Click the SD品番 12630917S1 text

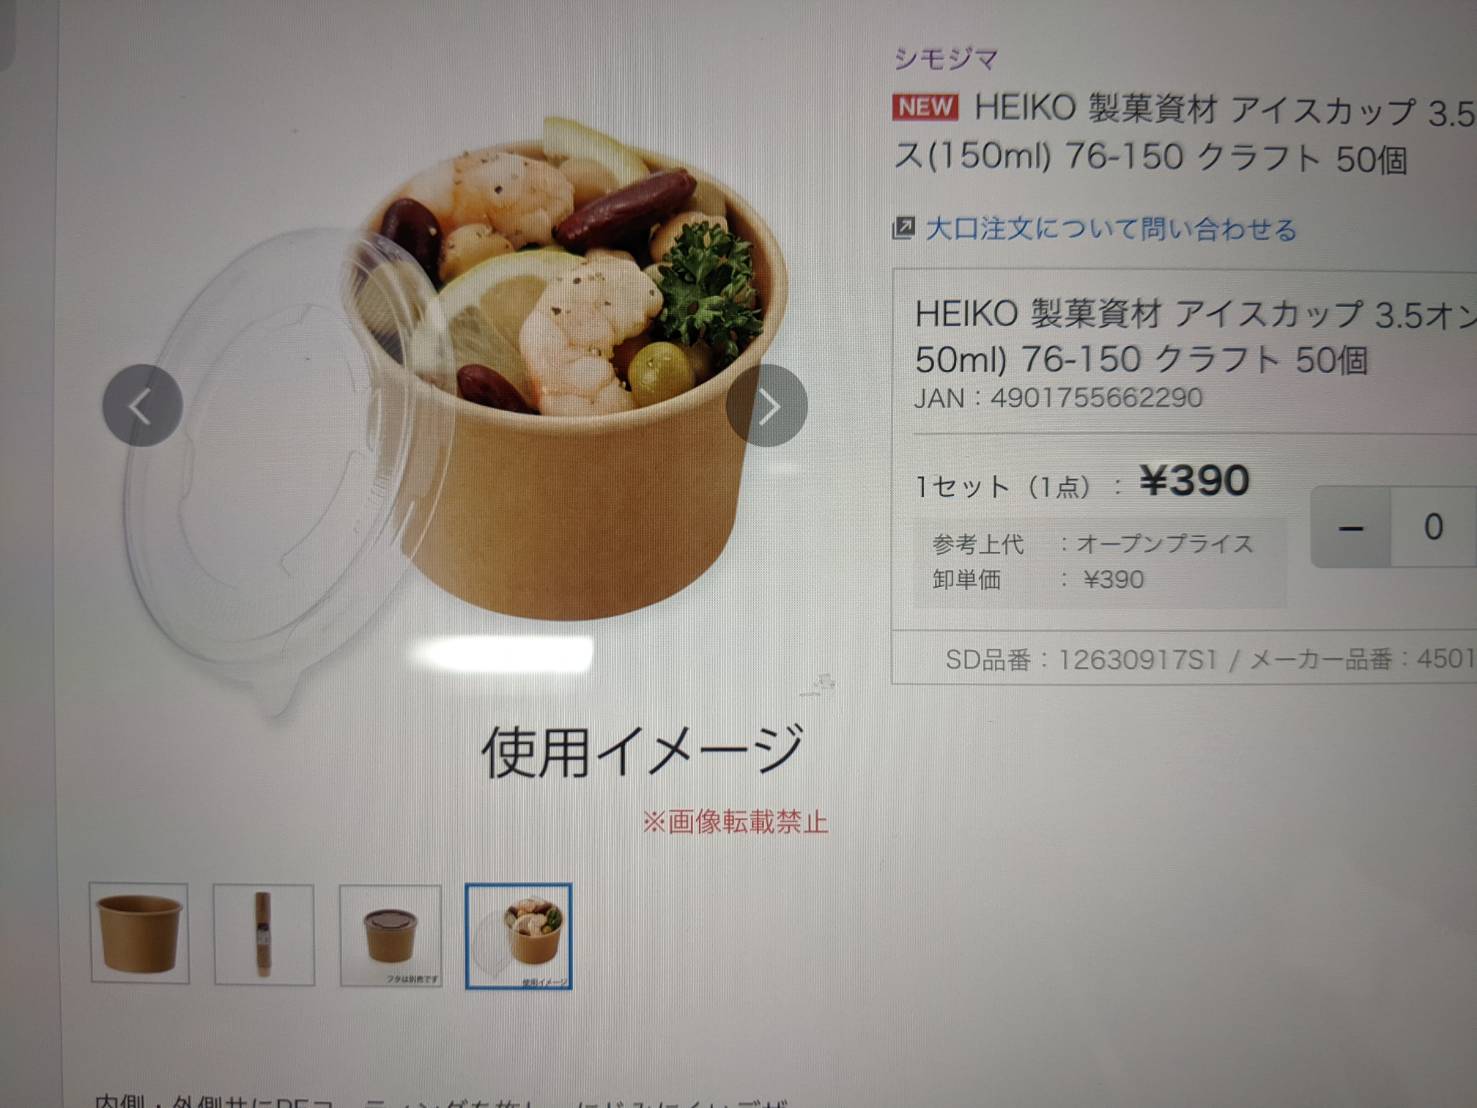(x=1081, y=659)
